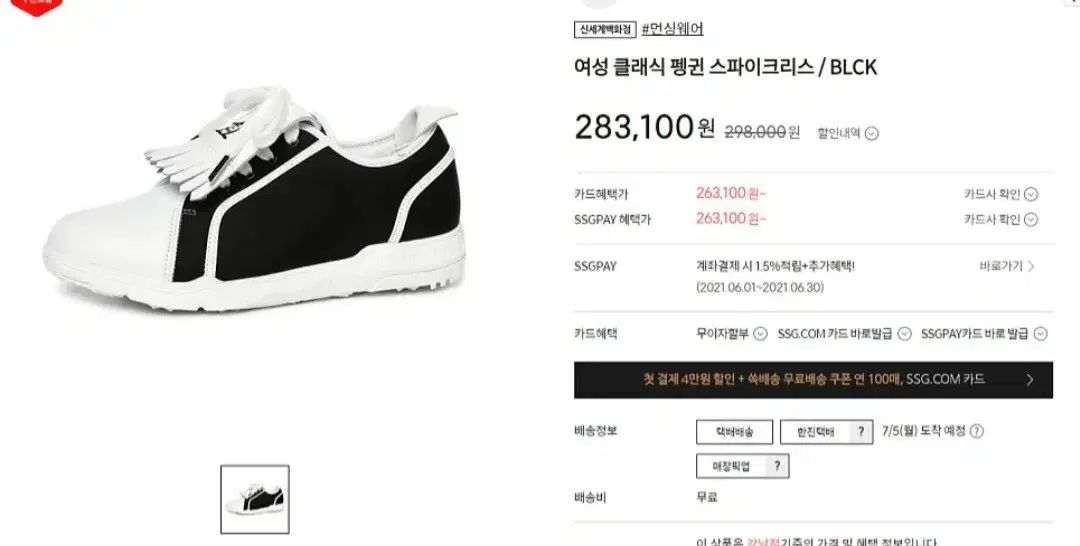Open the arrival date help icon

click(x=977, y=432)
